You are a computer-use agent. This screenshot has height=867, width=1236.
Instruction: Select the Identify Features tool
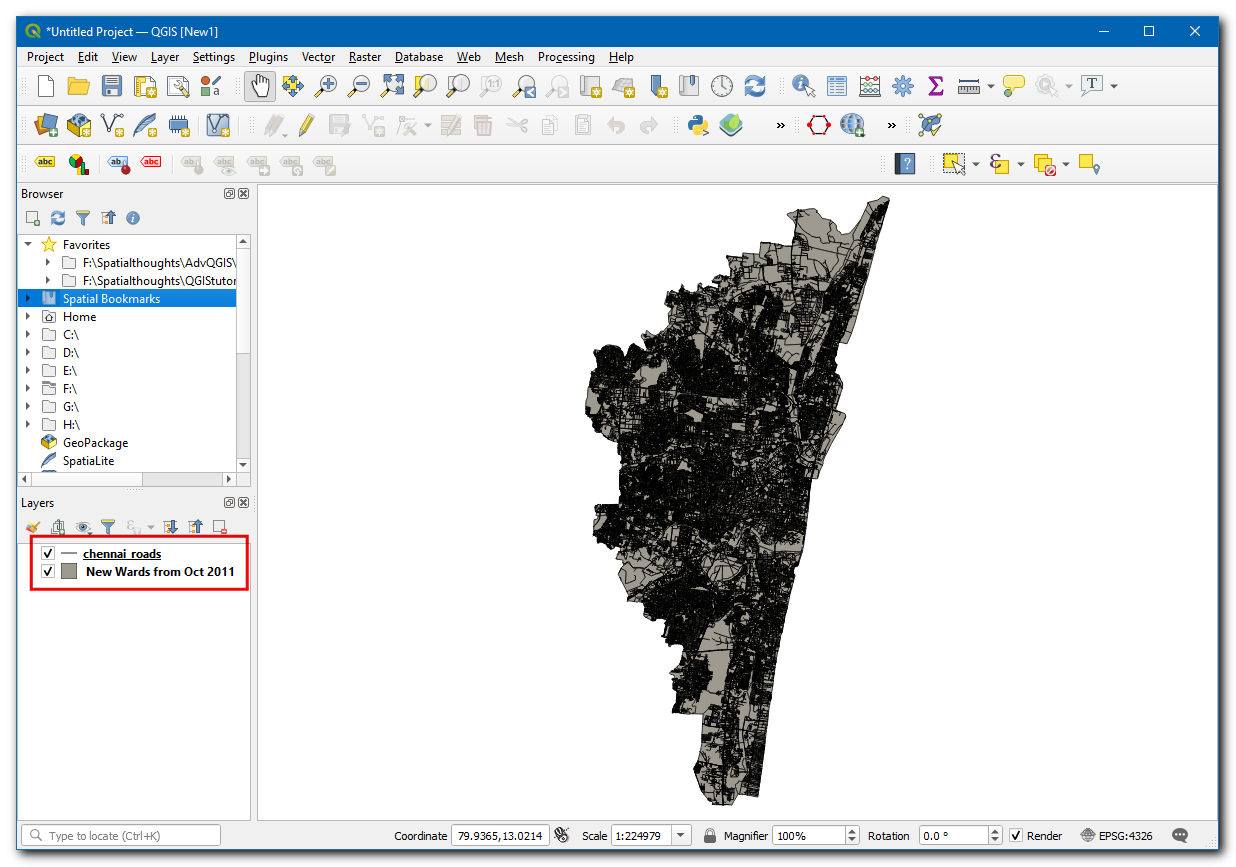click(803, 86)
